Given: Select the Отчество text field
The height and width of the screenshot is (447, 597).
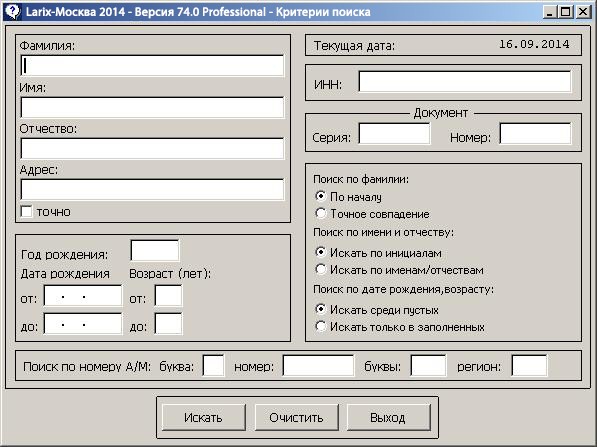Looking at the screenshot, I should 152,148.
